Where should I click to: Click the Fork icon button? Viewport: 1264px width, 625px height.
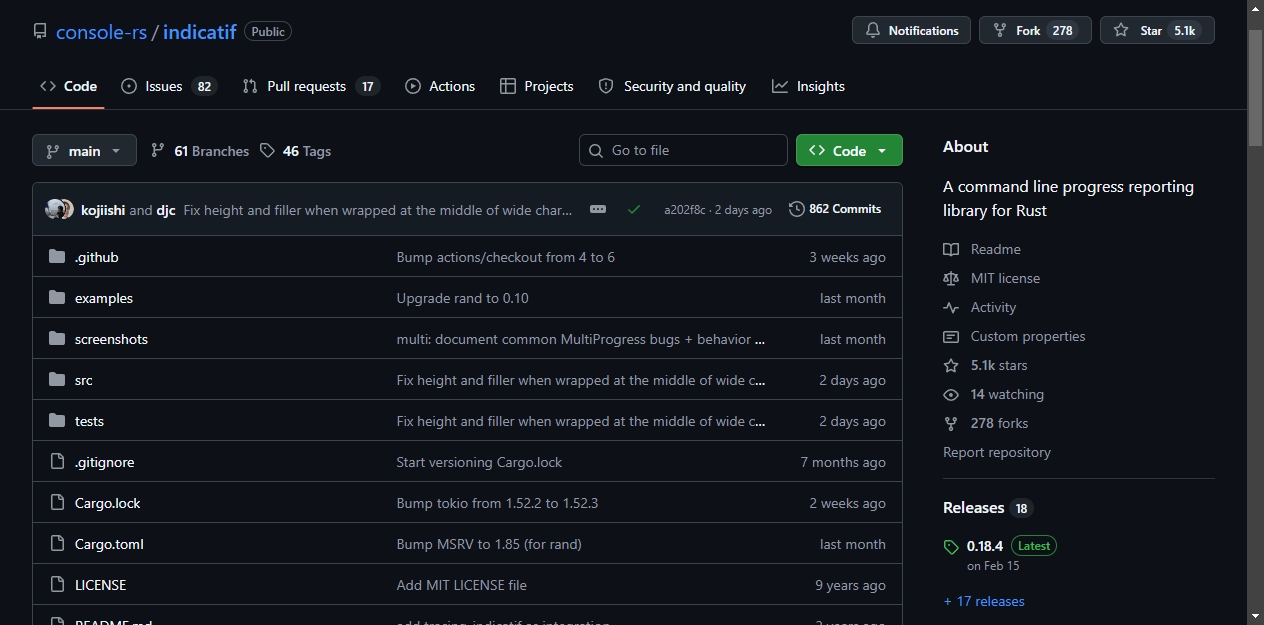pos(1000,31)
